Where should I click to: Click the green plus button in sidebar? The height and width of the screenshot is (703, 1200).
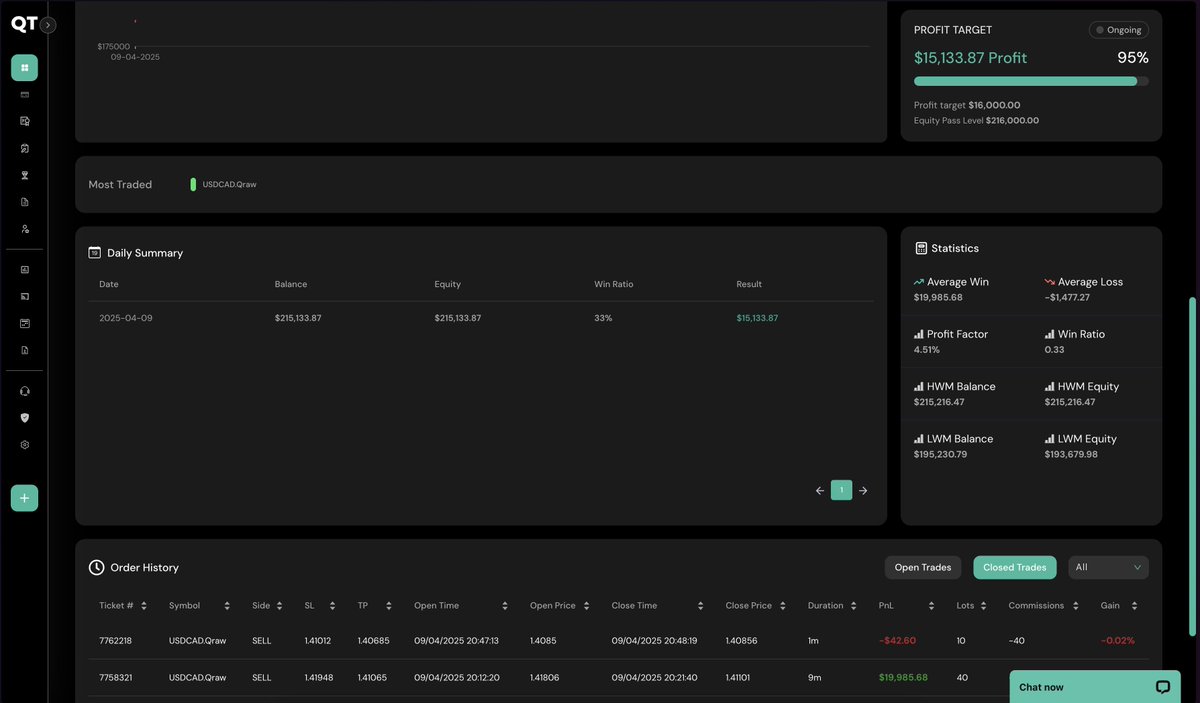[x=24, y=497]
